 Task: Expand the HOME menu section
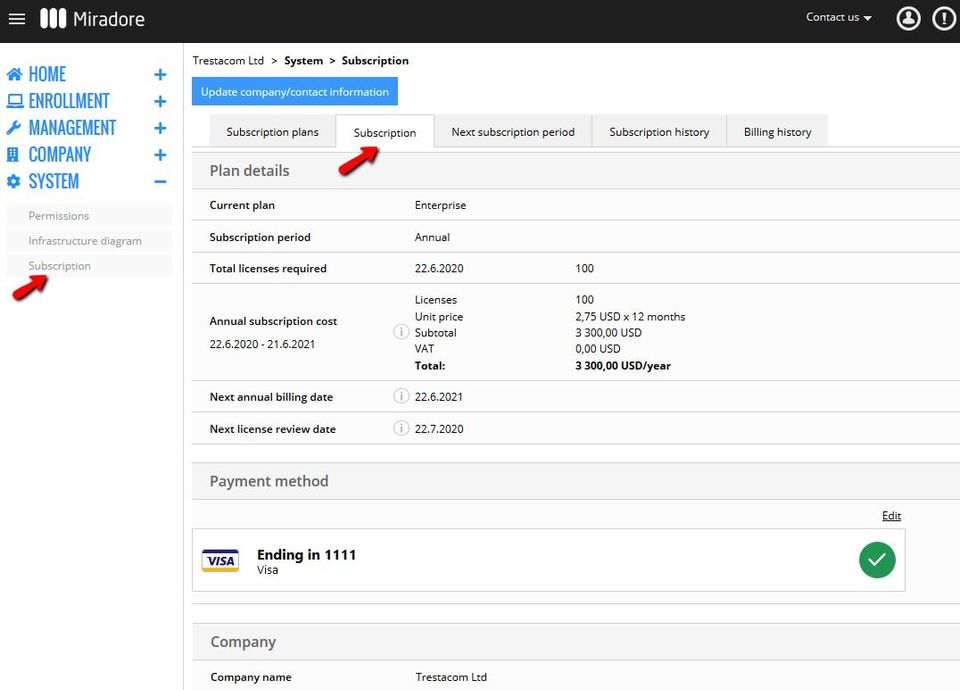160,75
